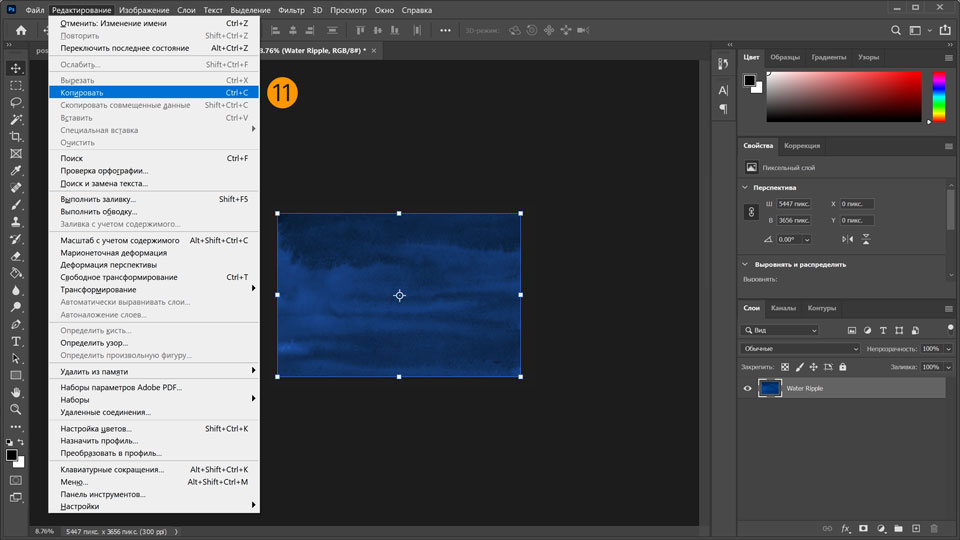The image size is (960, 540).
Task: Click the foreground color swatch in toolbar
Action: [x=11, y=454]
